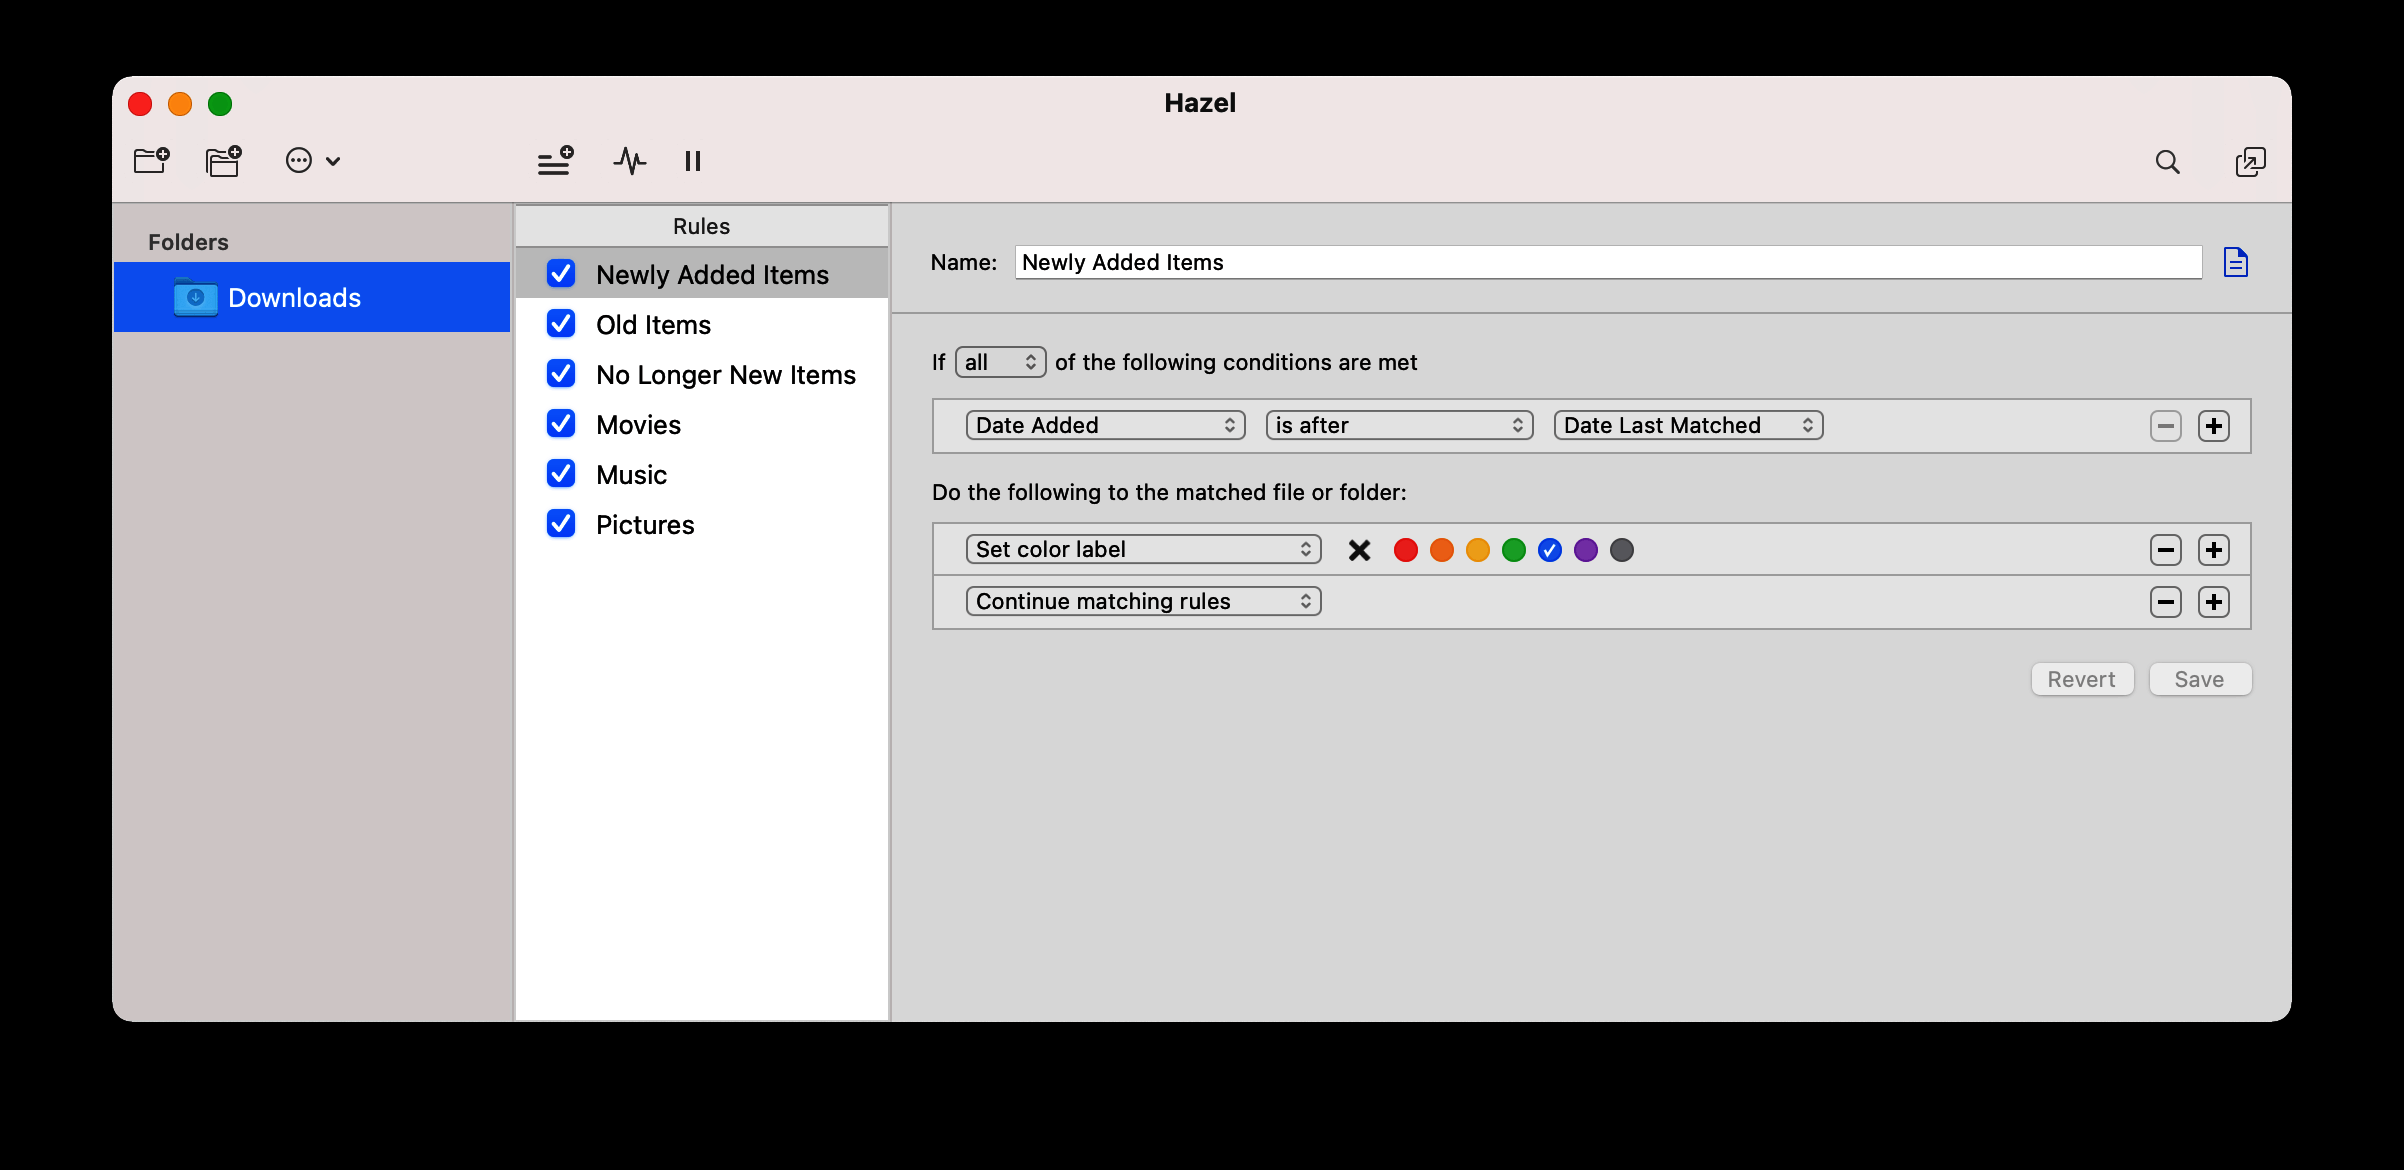Open the 'is after' operator dropdown
Screen dimensions: 2404x1170
(1399, 425)
